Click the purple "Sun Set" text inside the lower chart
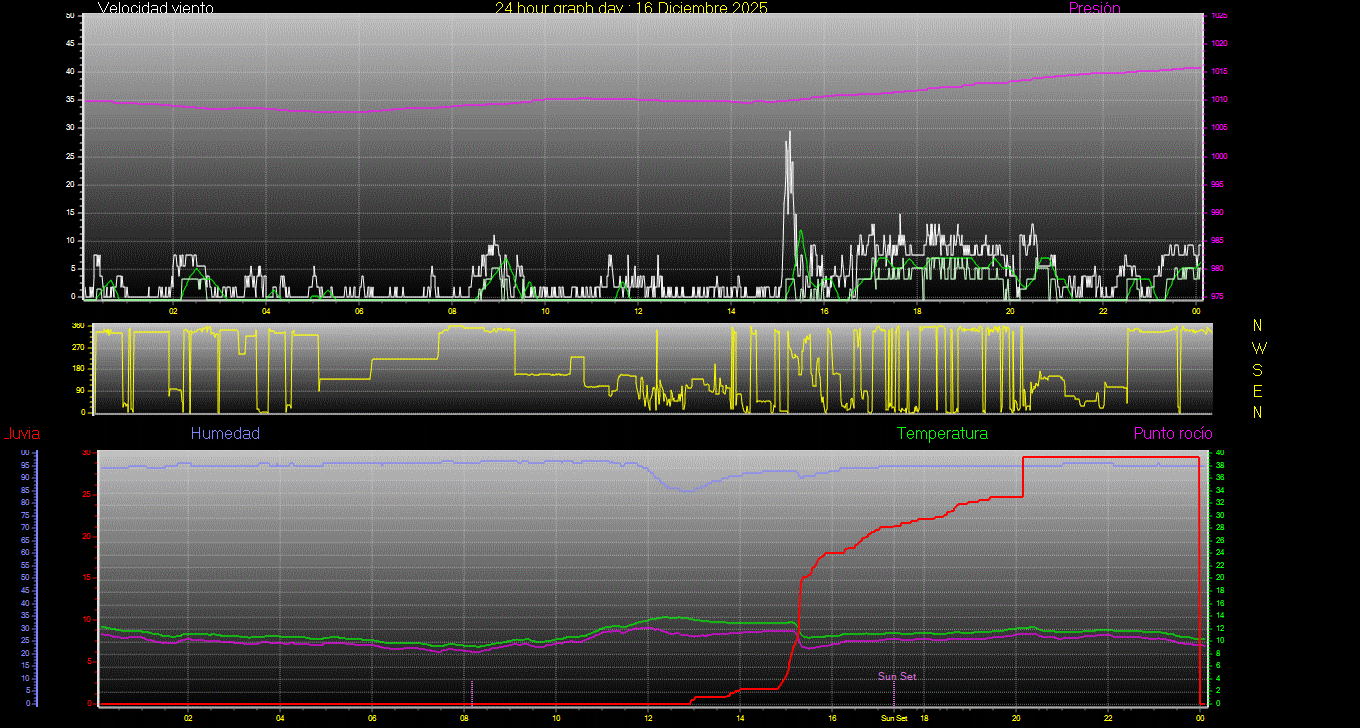This screenshot has width=1360, height=728. [897, 677]
